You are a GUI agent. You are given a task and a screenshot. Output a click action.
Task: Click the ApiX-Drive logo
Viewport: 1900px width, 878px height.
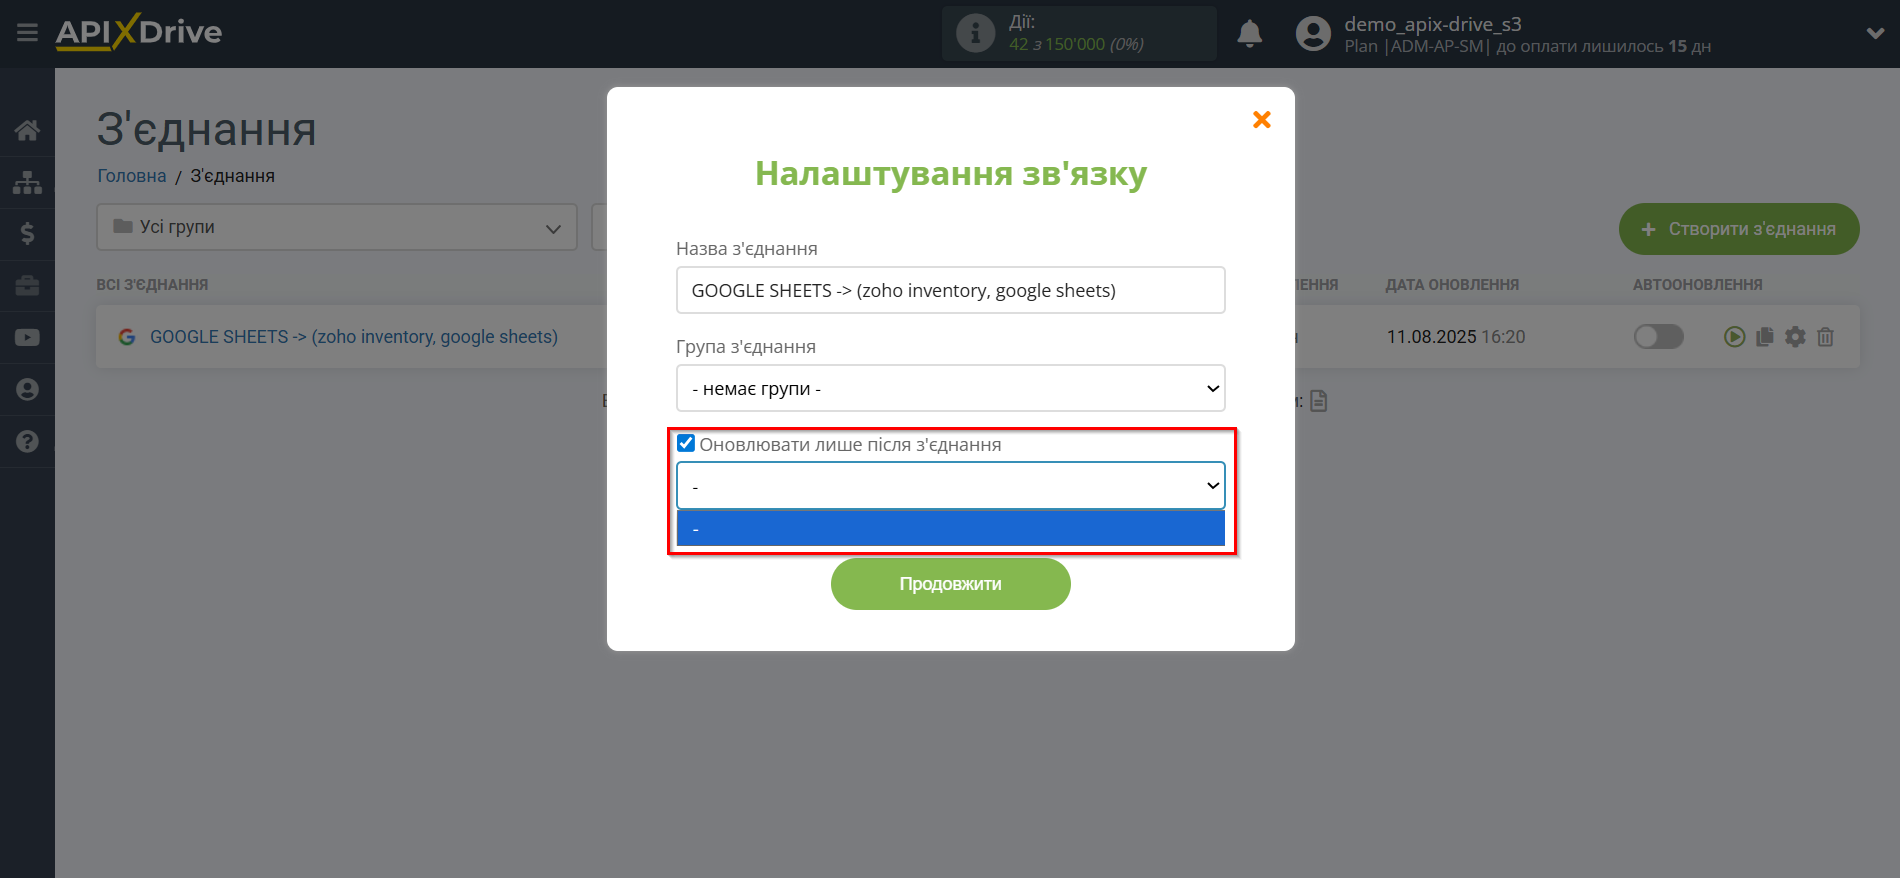(x=139, y=32)
